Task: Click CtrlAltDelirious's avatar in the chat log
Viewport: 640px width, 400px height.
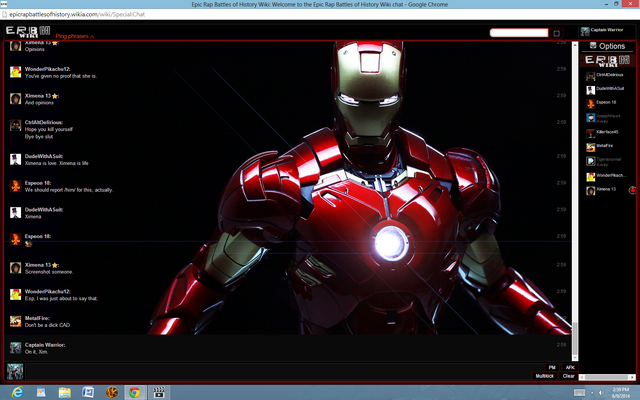Action: pos(16,125)
